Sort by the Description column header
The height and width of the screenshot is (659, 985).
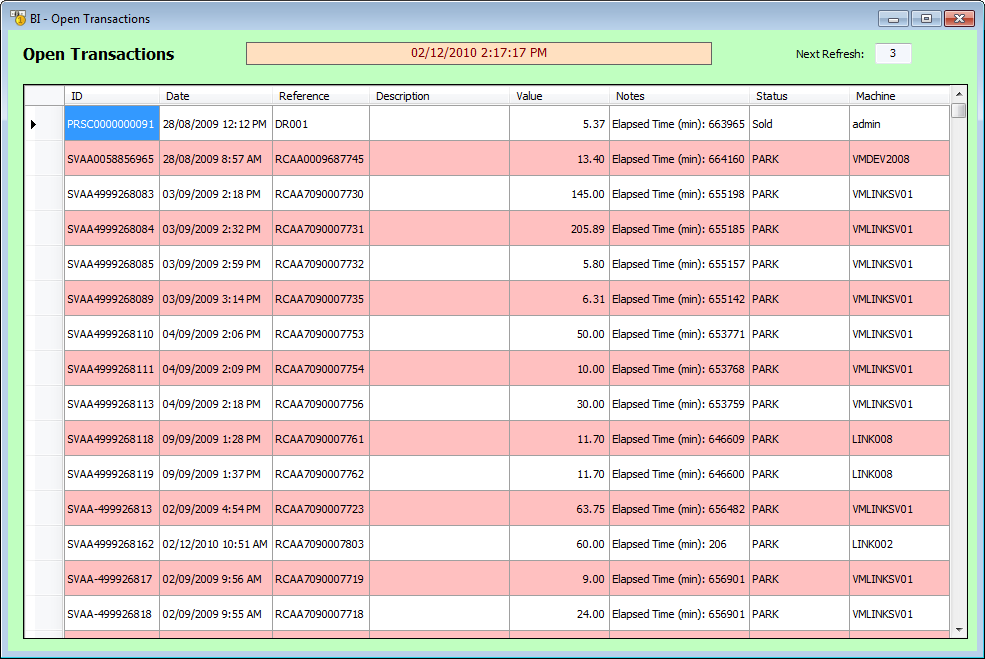(439, 95)
